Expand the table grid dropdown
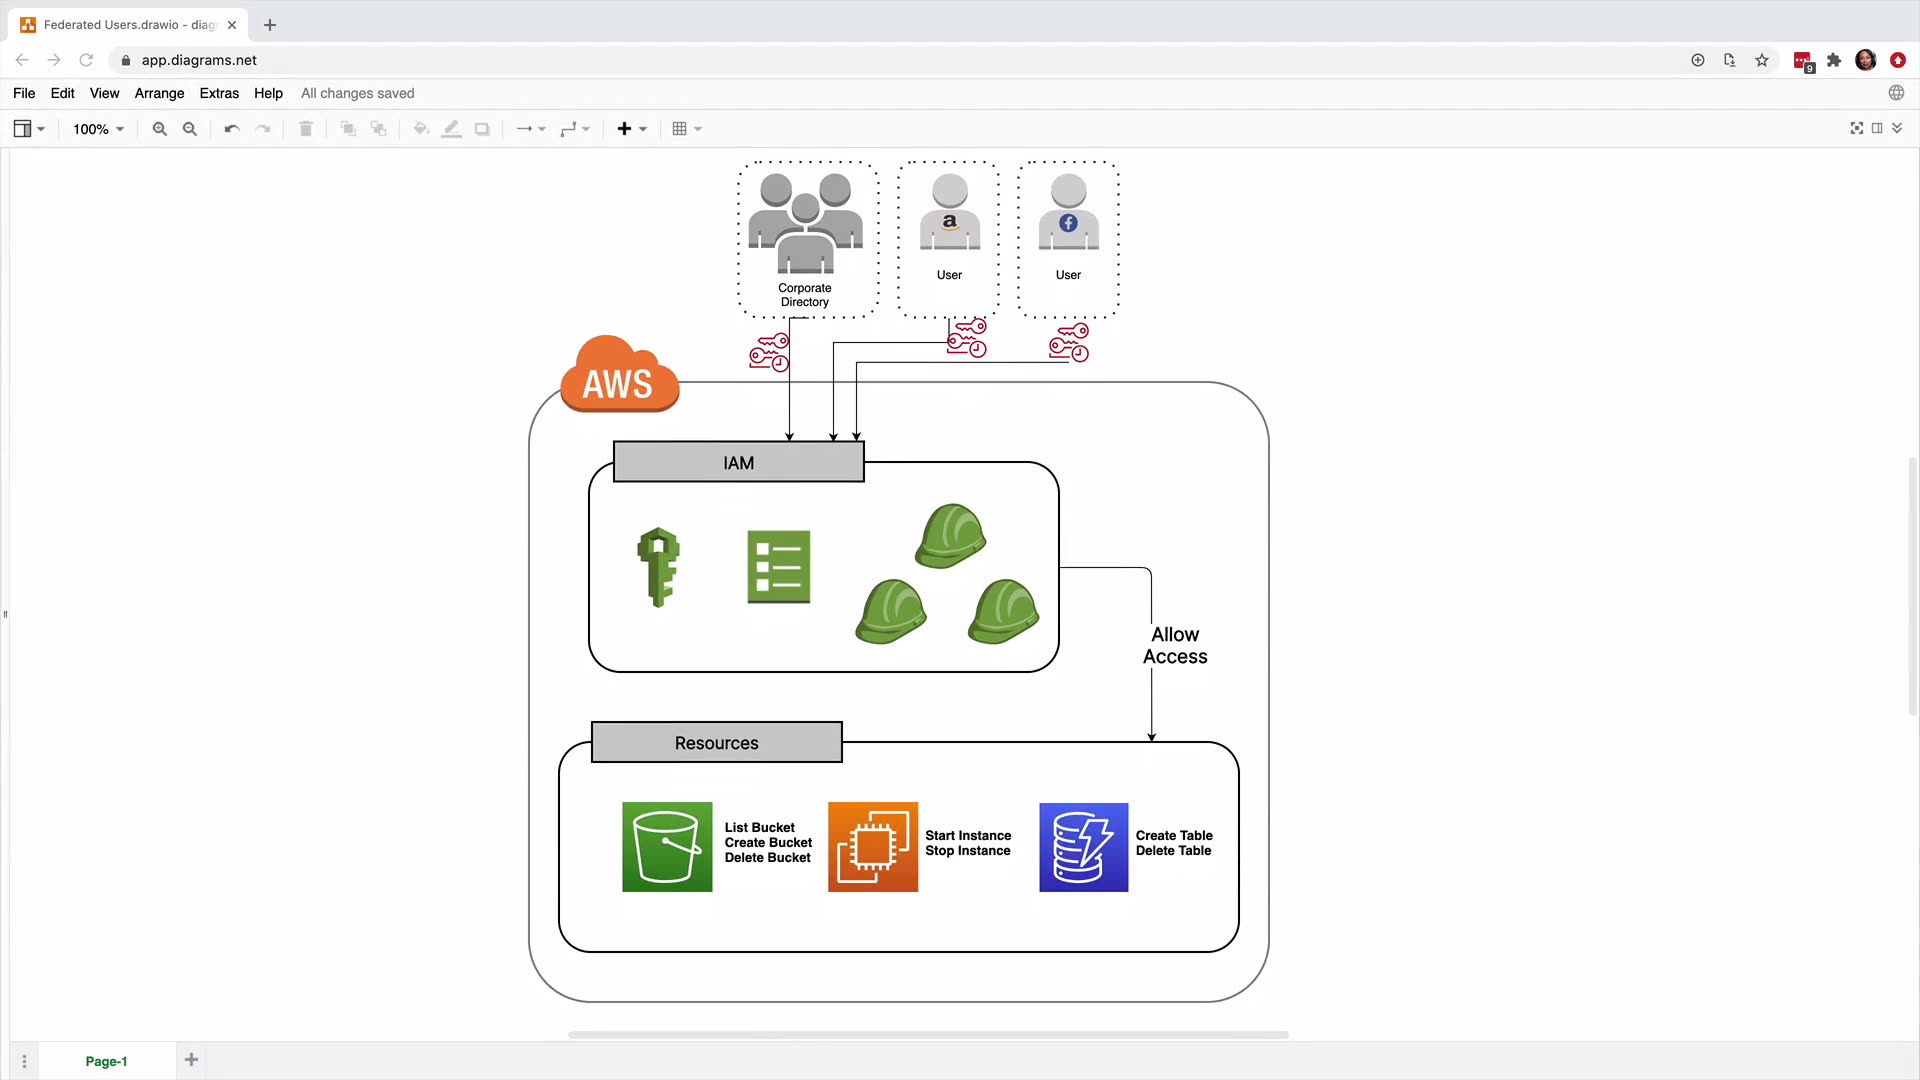The image size is (1920, 1080). 687,129
